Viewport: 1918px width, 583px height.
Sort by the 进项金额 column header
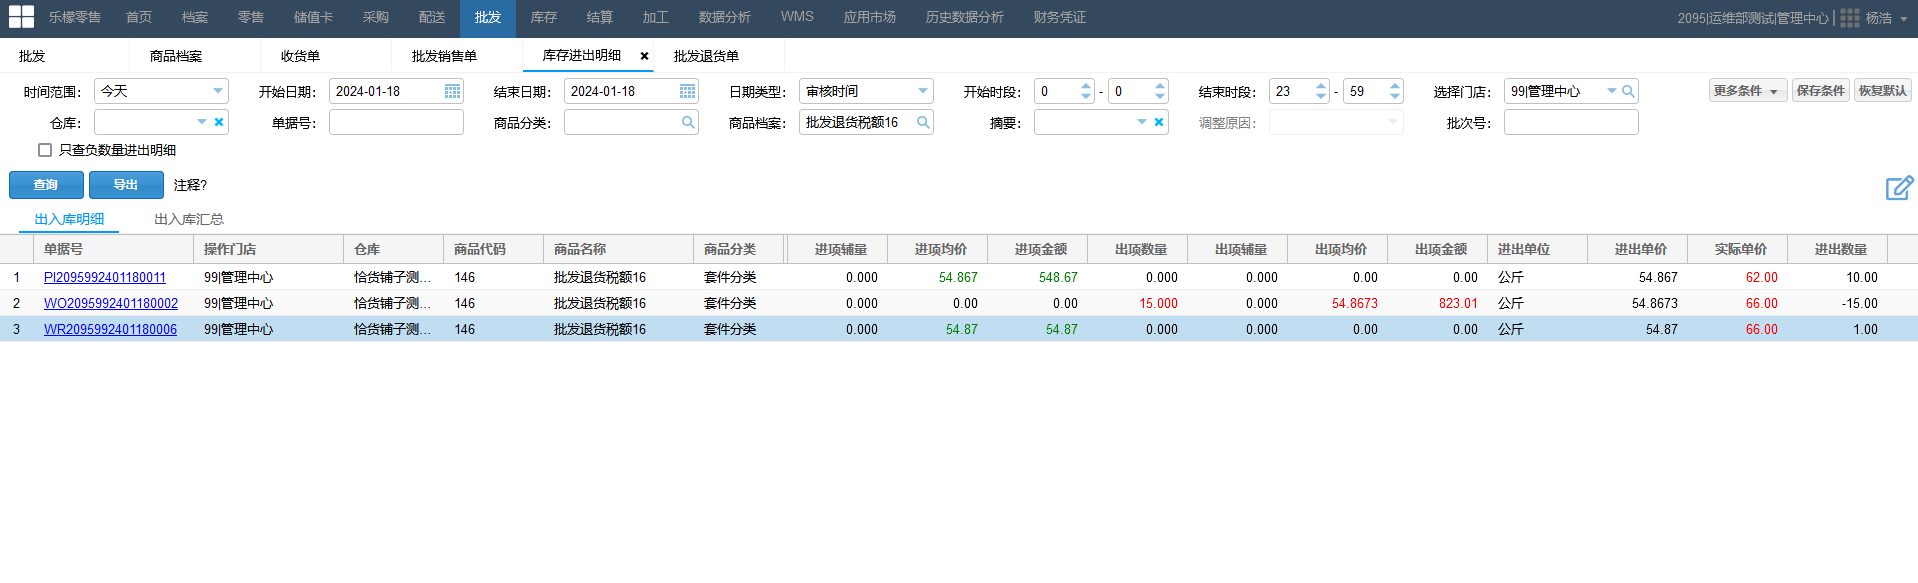pos(1037,249)
